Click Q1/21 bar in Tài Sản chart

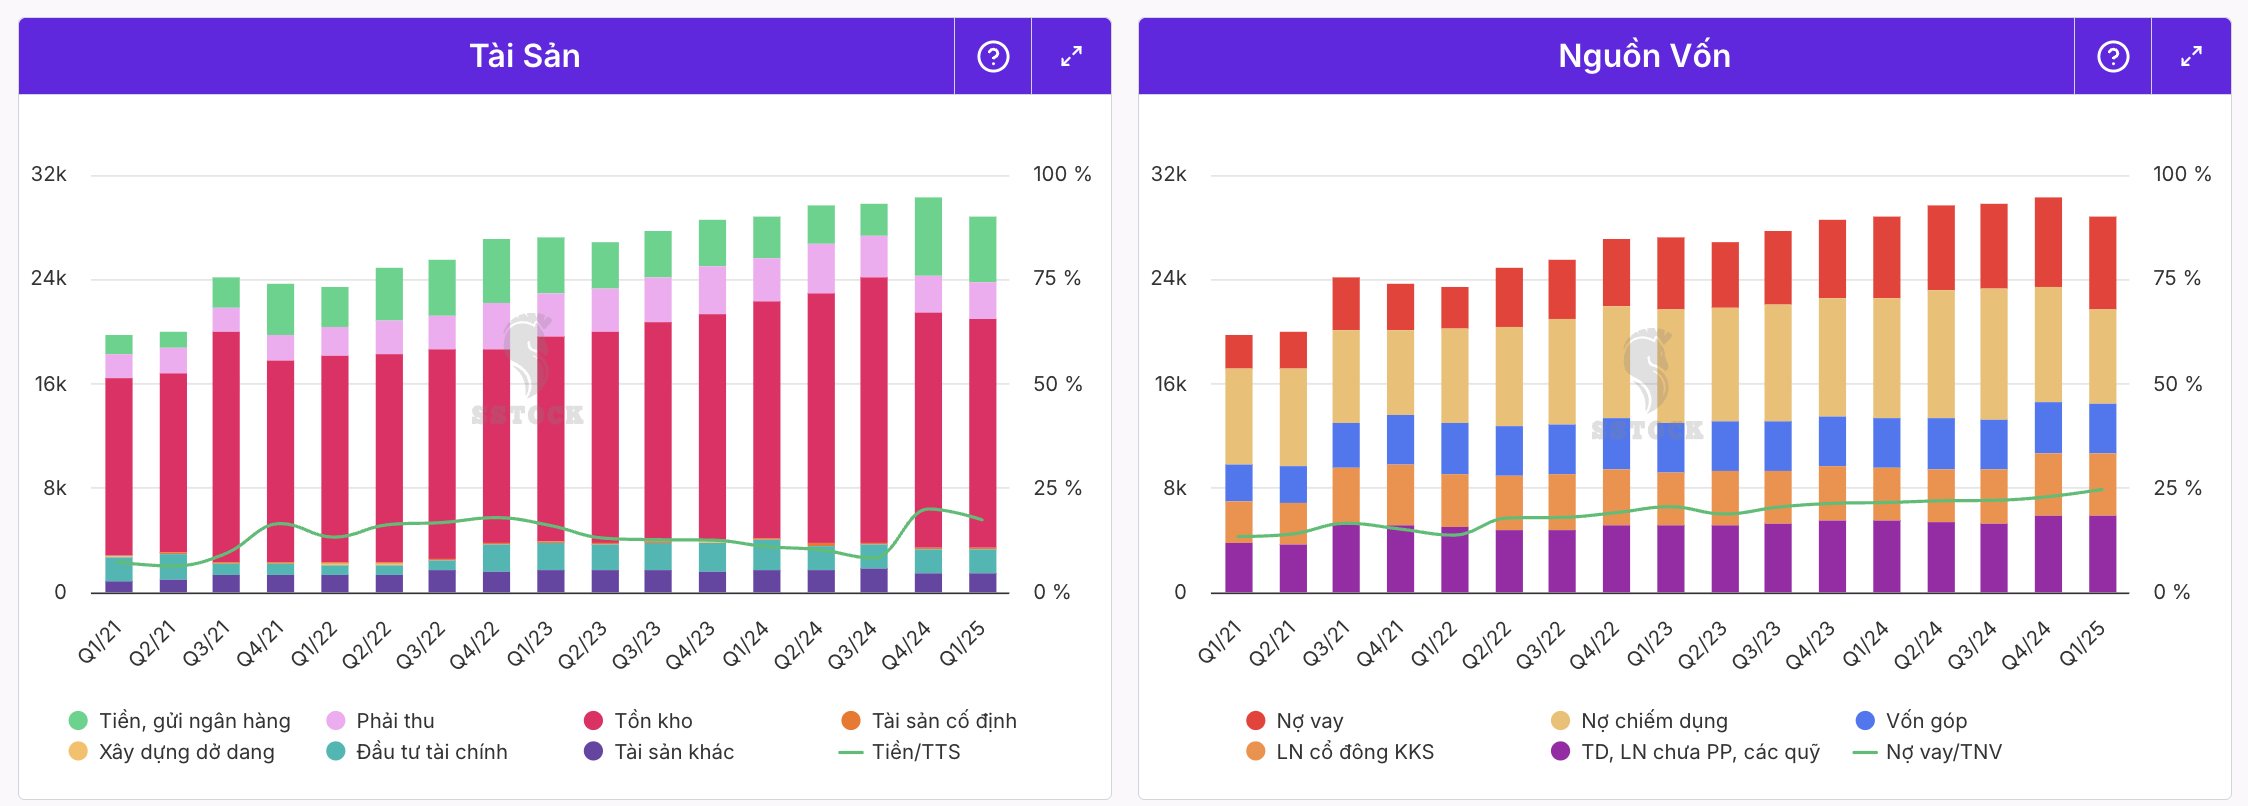coord(119,463)
